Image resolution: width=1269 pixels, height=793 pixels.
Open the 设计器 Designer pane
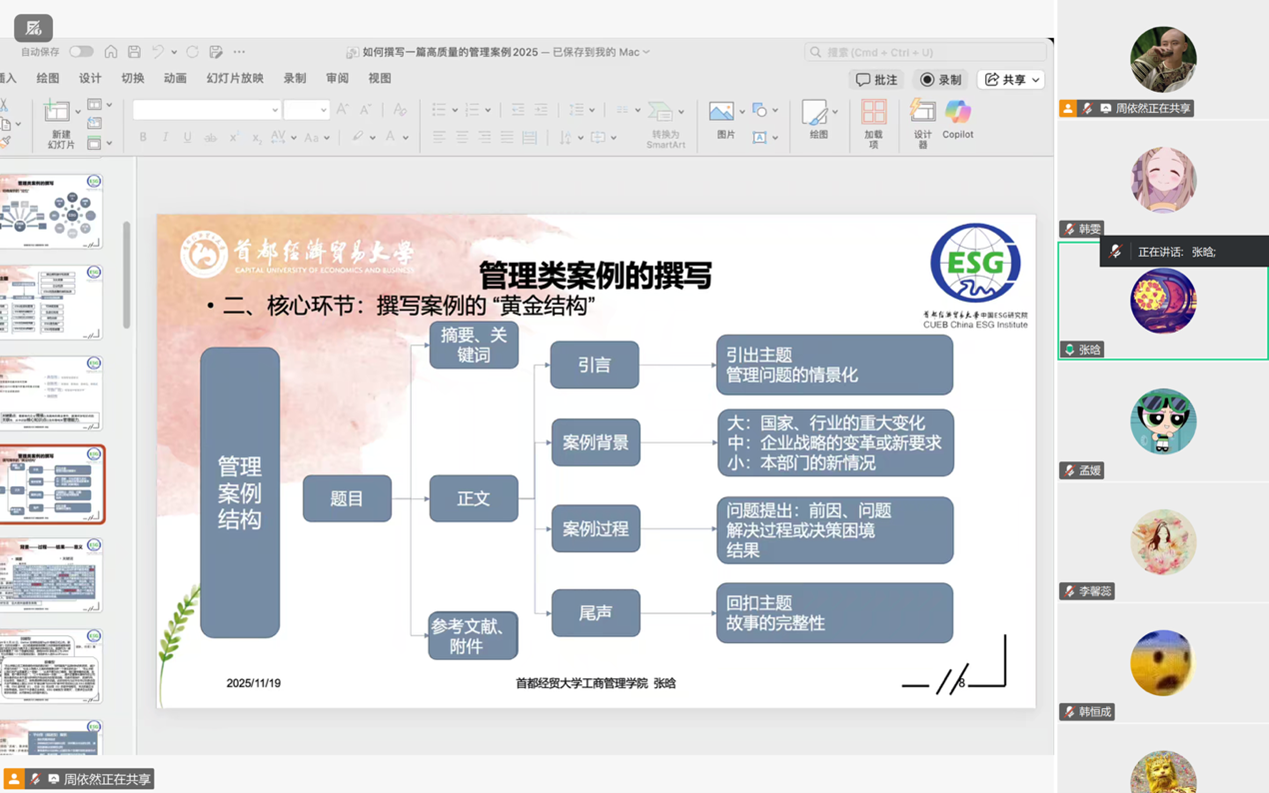(x=922, y=121)
